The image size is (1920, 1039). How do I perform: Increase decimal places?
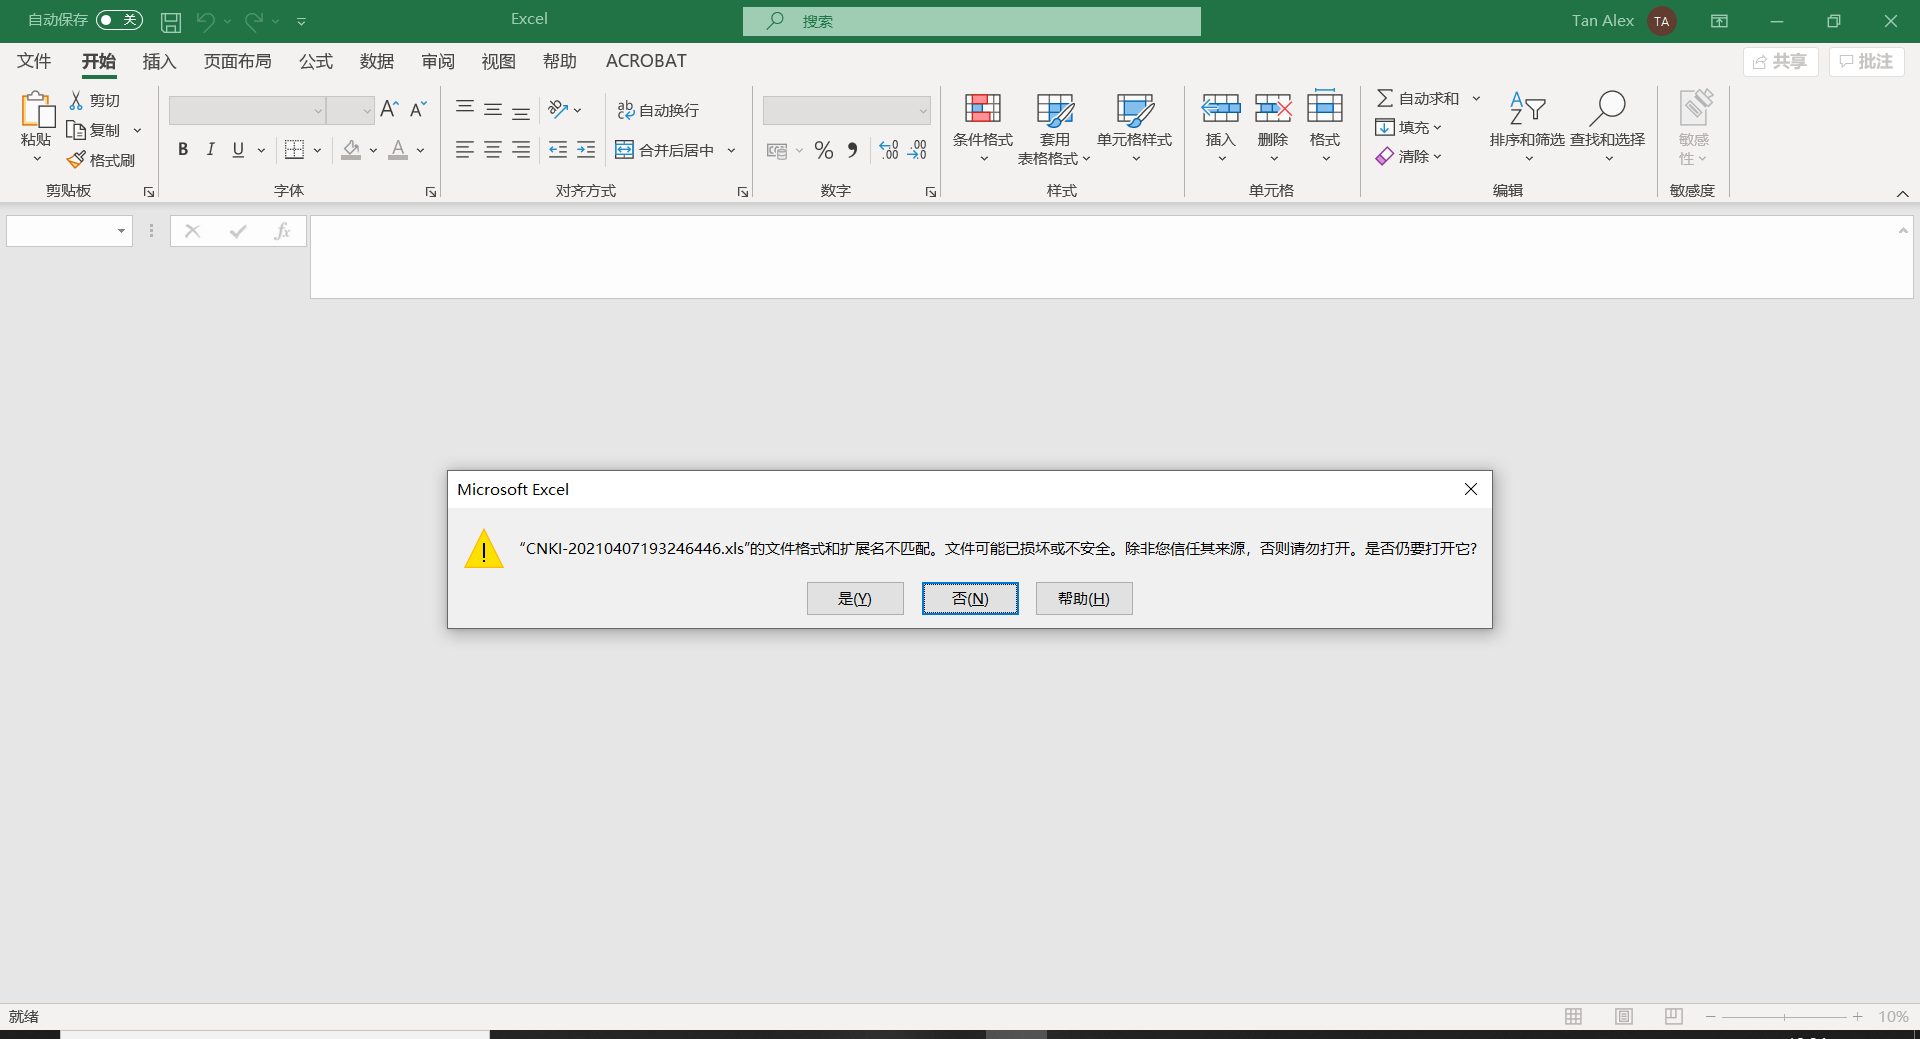tap(889, 150)
